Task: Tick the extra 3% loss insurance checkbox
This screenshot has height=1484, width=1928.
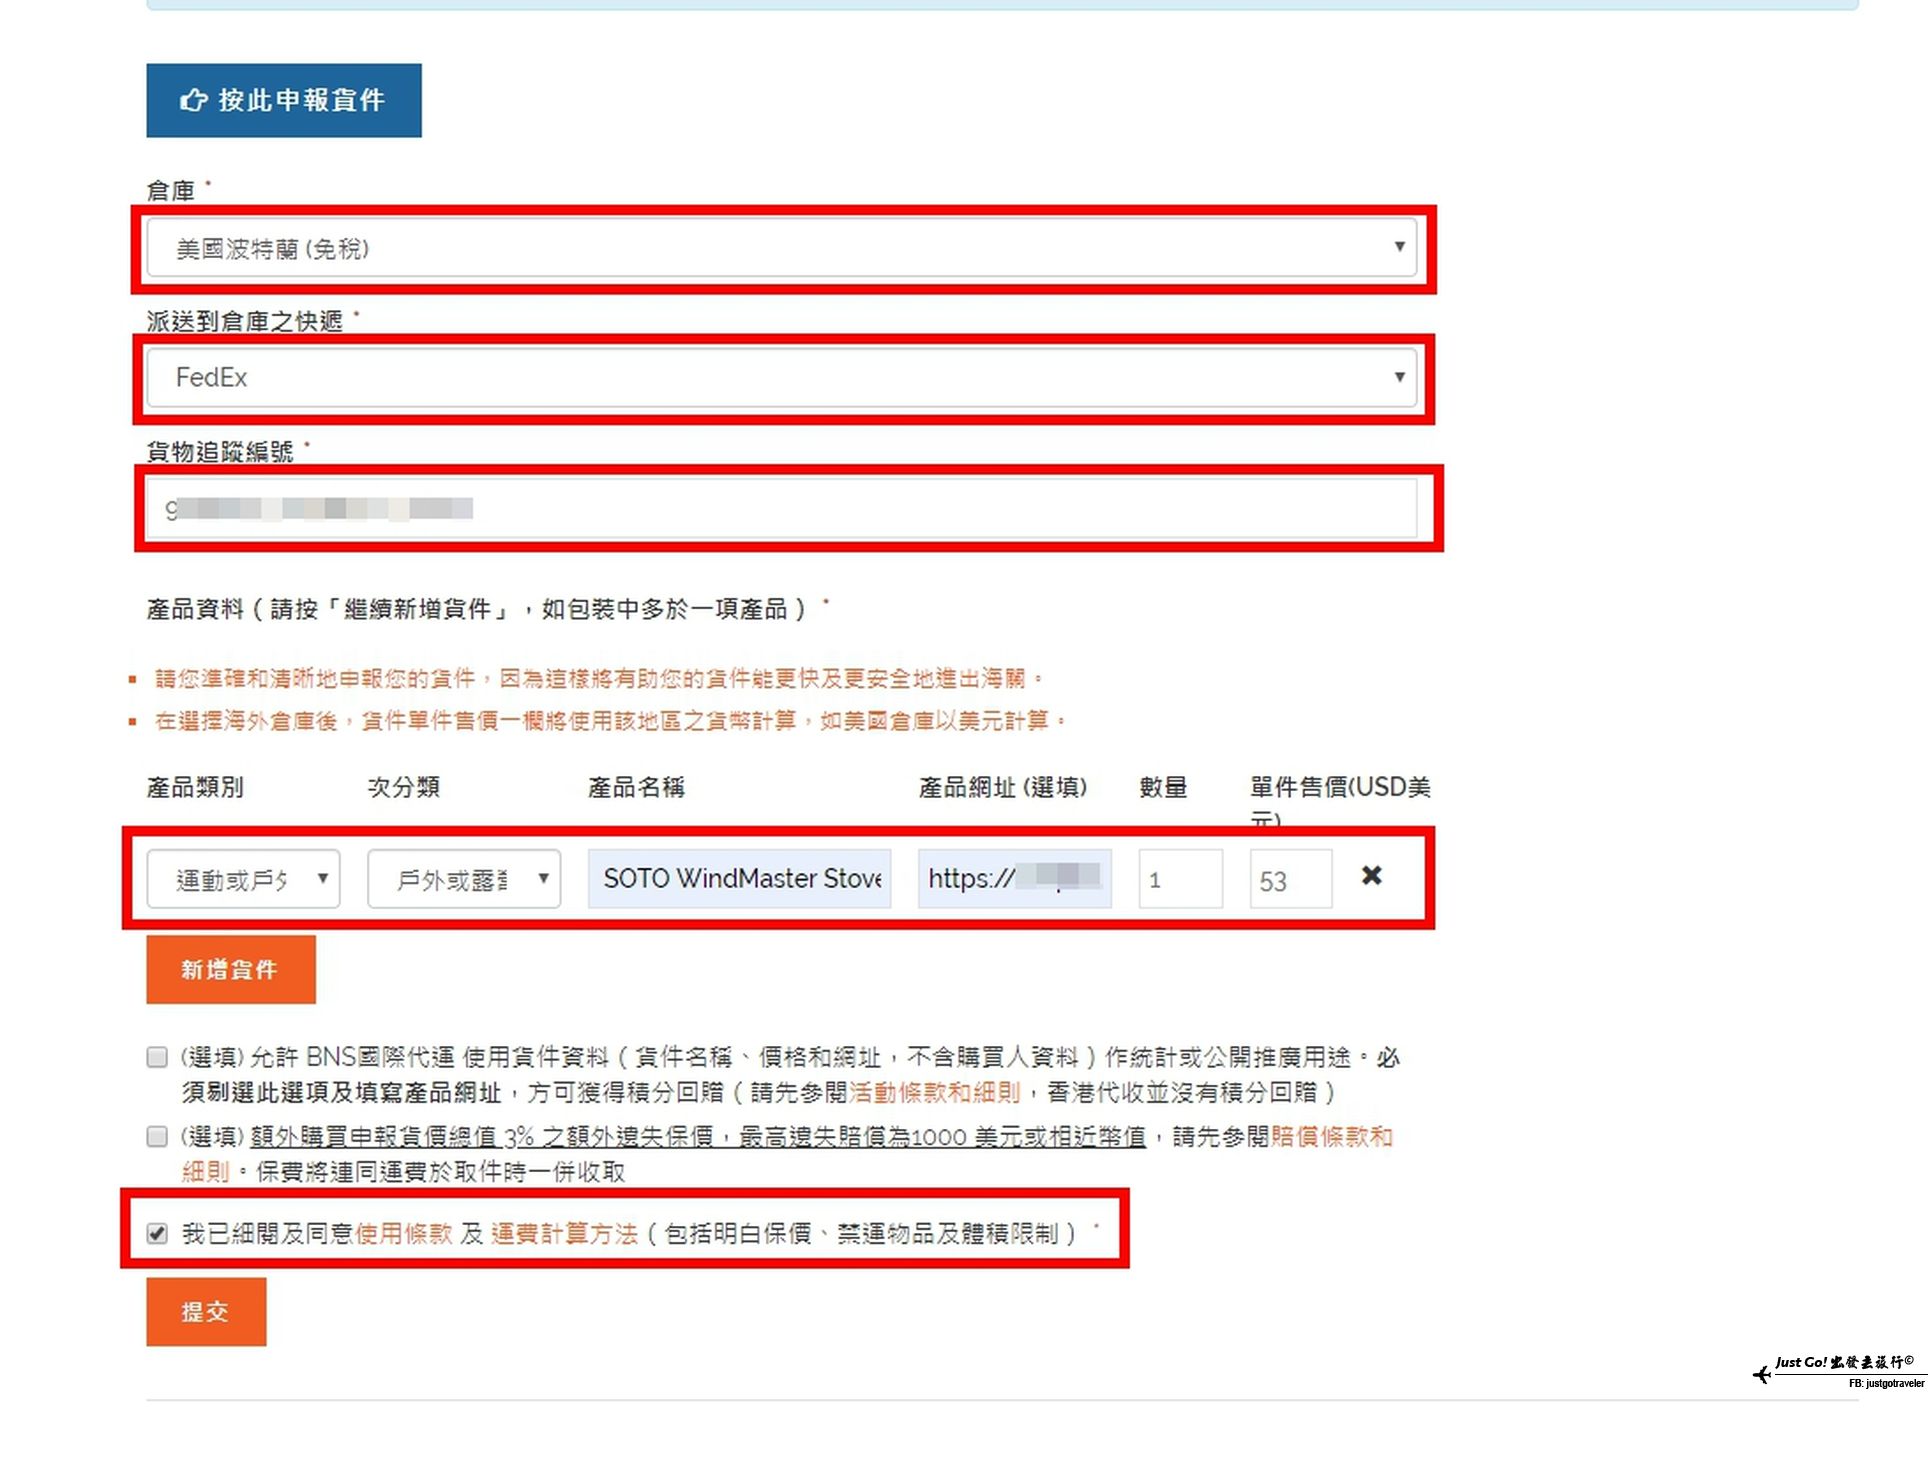Action: pos(157,1136)
